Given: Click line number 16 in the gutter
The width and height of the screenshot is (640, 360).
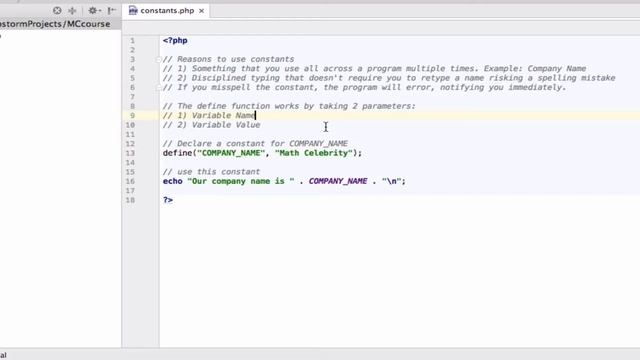Looking at the screenshot, I should [x=130, y=181].
